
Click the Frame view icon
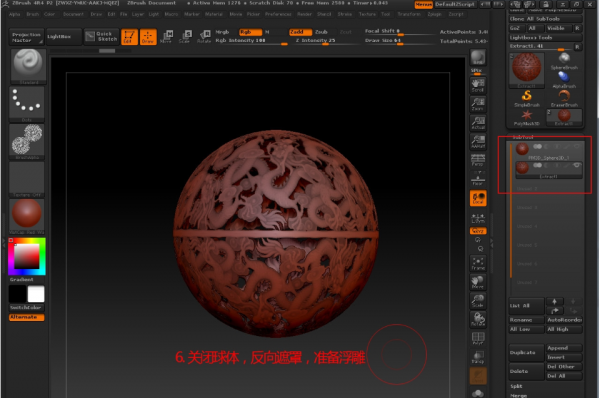[478, 263]
